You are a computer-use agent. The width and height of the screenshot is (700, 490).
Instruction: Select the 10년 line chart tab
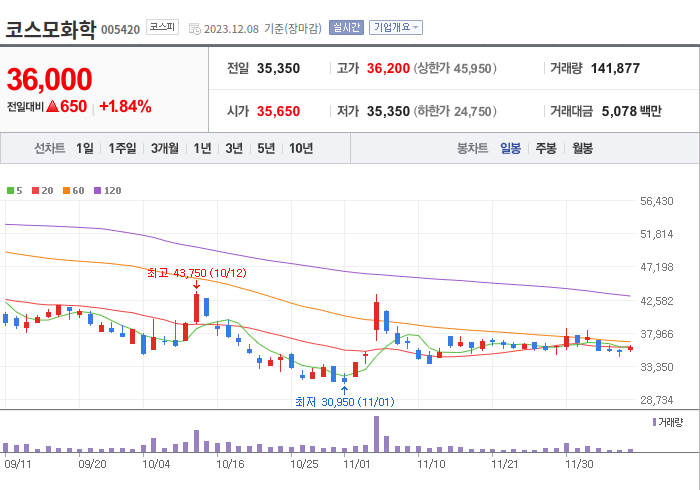pos(301,148)
